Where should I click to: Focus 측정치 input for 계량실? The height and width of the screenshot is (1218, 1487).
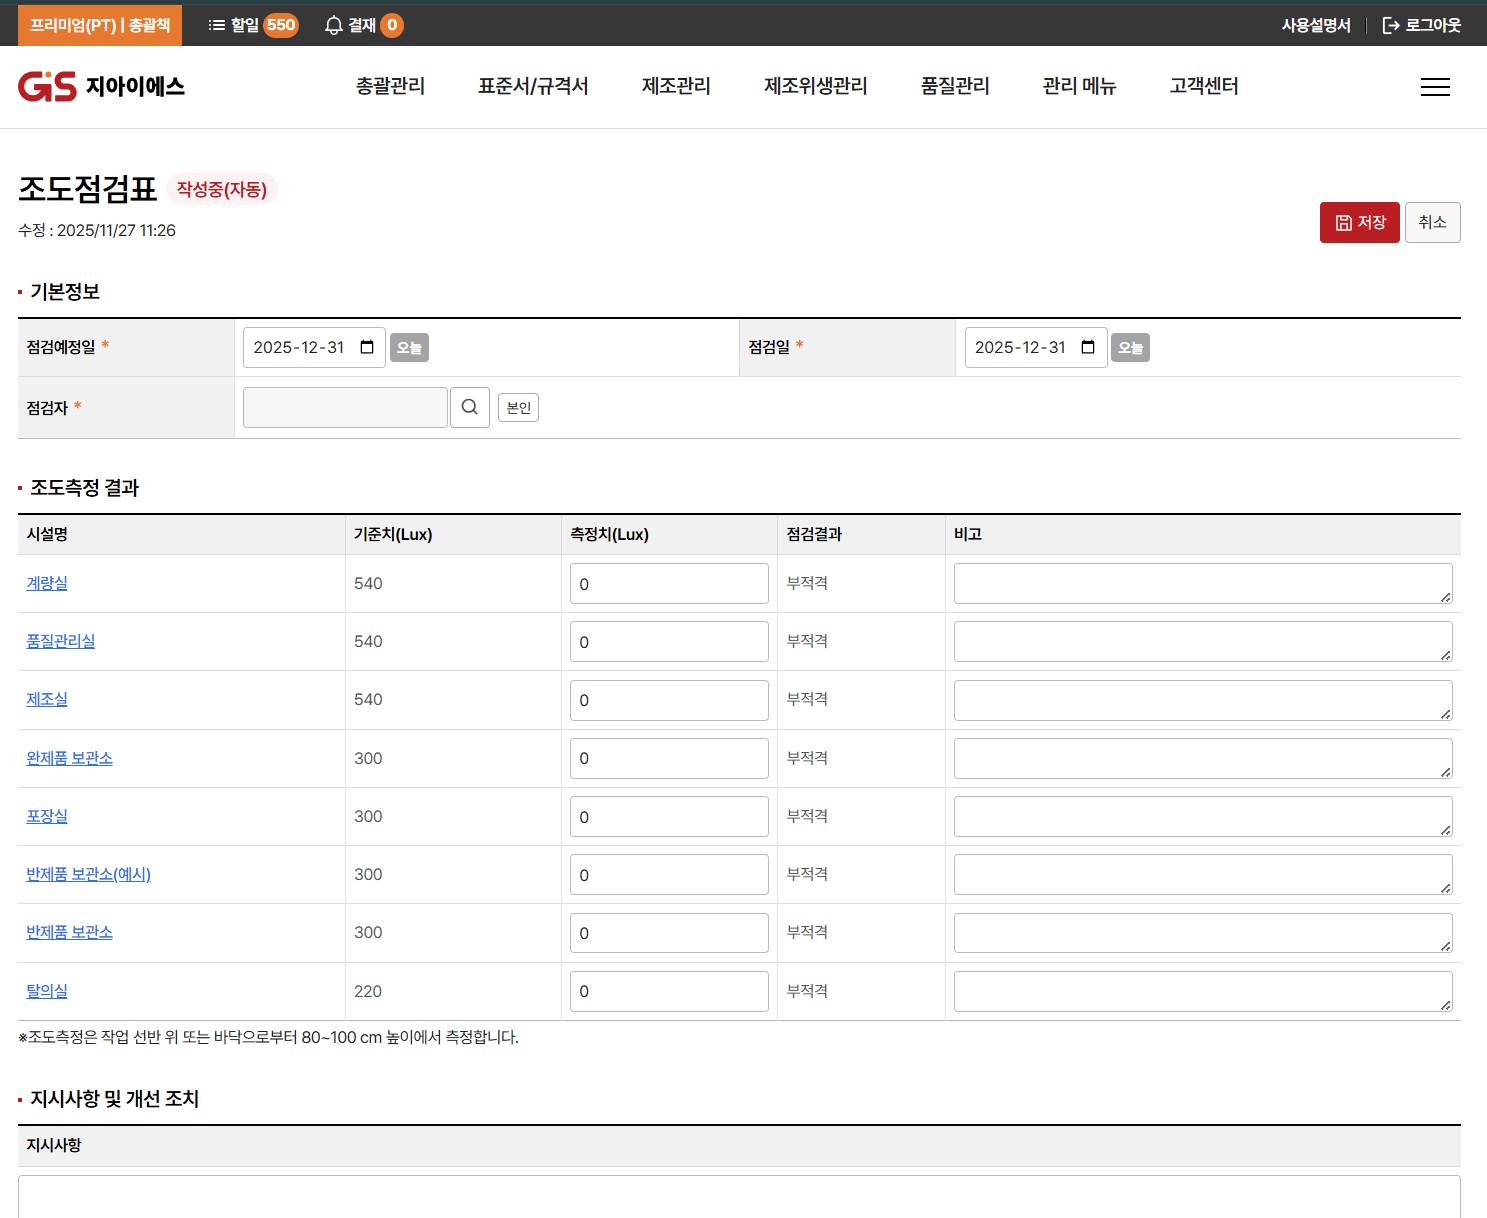pos(669,584)
